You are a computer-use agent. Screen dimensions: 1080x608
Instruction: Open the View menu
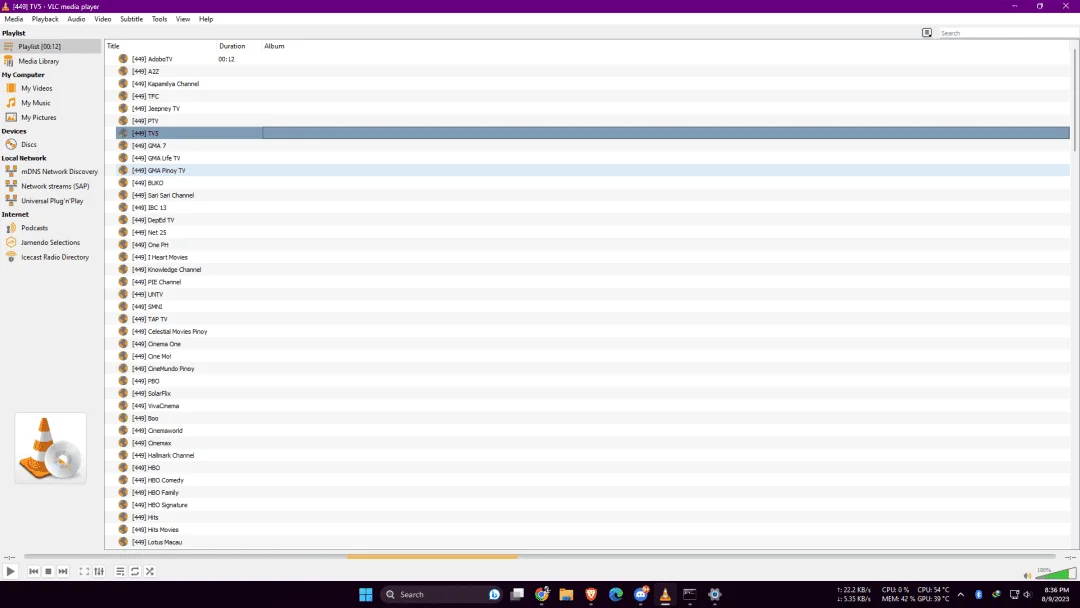[x=183, y=19]
